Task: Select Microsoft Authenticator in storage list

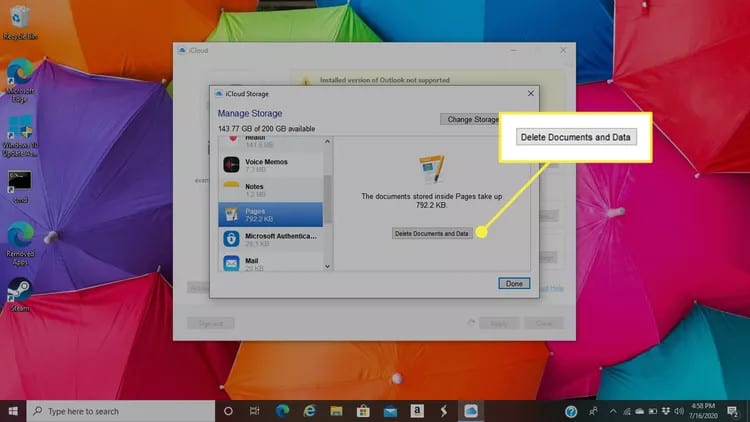Action: [271, 239]
